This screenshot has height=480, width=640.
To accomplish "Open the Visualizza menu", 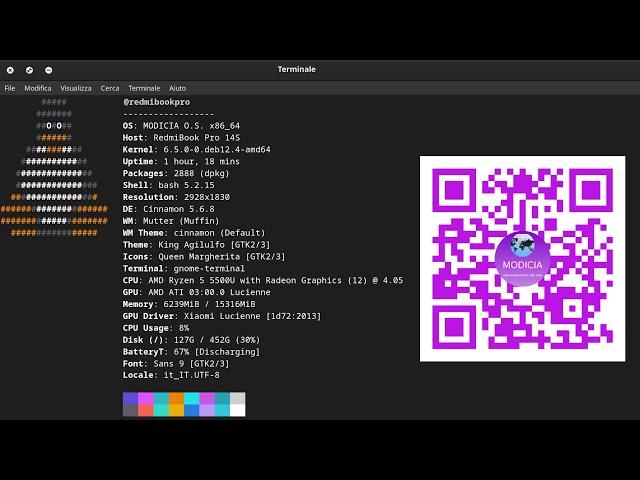I will tap(76, 88).
